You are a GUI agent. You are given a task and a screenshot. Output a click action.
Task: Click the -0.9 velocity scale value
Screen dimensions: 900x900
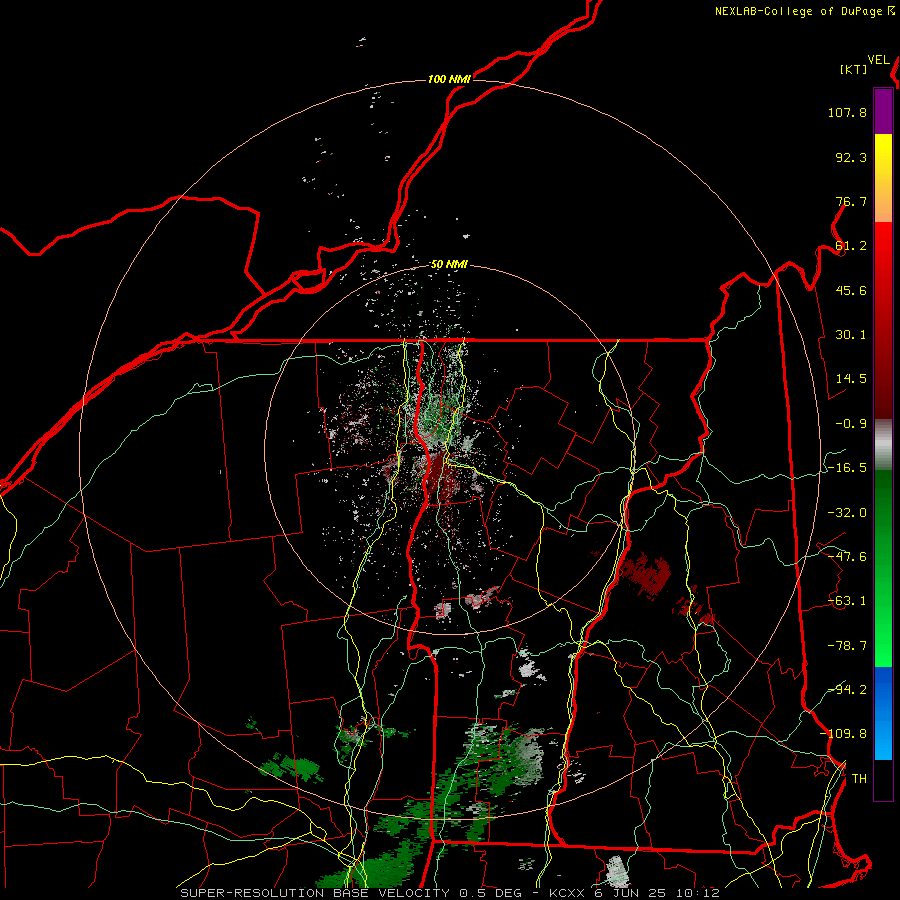(x=851, y=424)
